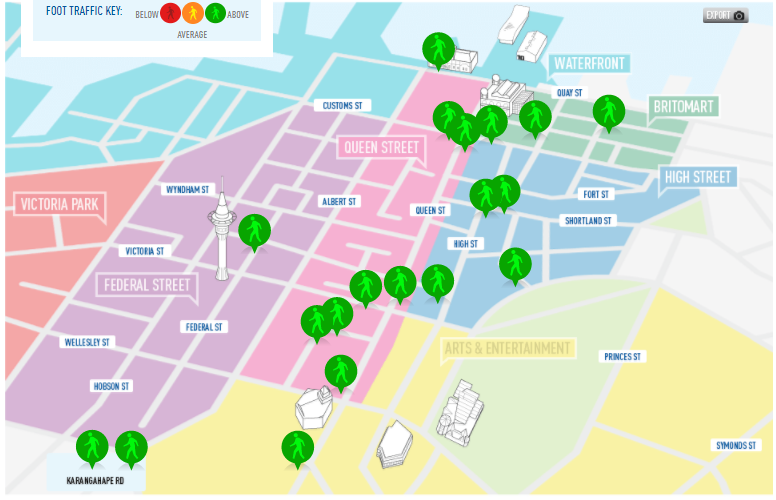Screen dimensions: 776x500
Task: Click the green above-average foot traffic key icon
Action: click(215, 14)
